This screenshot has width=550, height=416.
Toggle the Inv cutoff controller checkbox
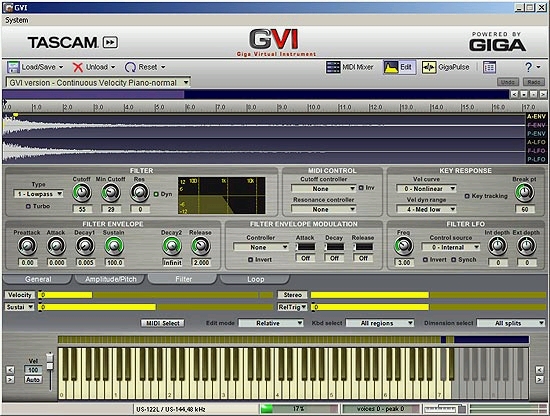361,188
